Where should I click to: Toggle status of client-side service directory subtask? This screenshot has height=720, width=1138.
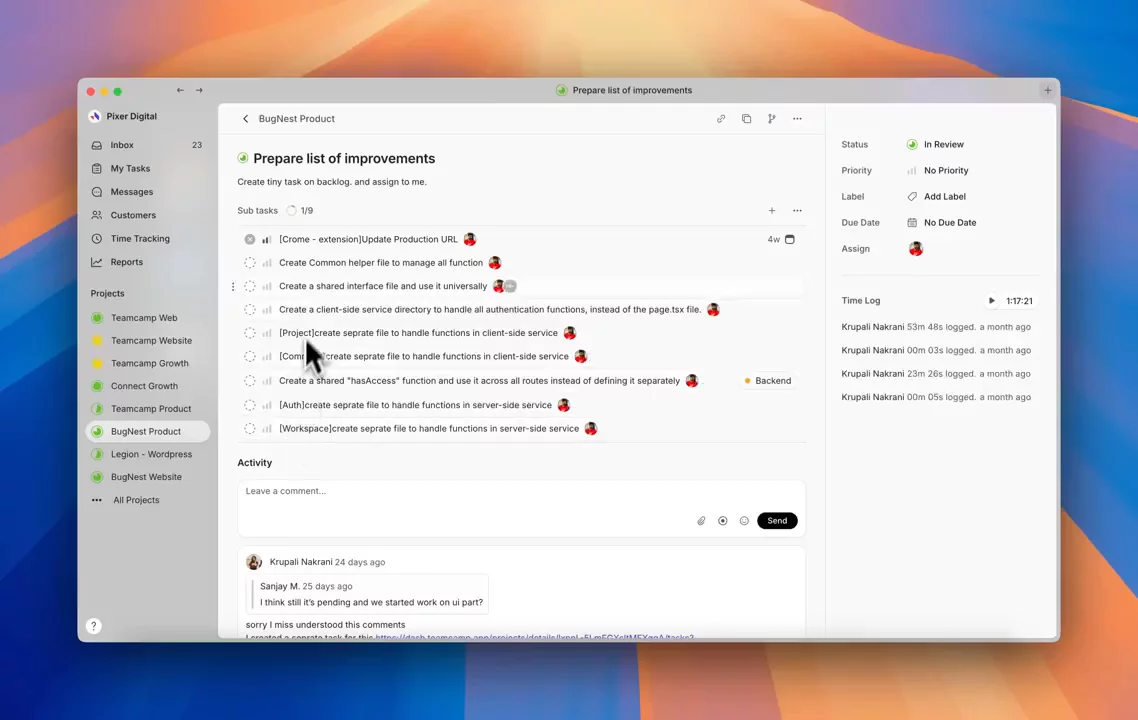(250, 309)
